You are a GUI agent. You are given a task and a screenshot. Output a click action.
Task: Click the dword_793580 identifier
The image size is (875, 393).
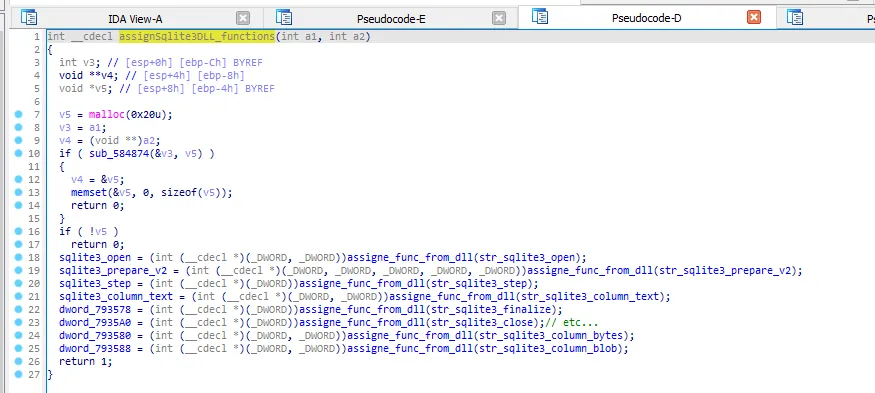point(95,335)
